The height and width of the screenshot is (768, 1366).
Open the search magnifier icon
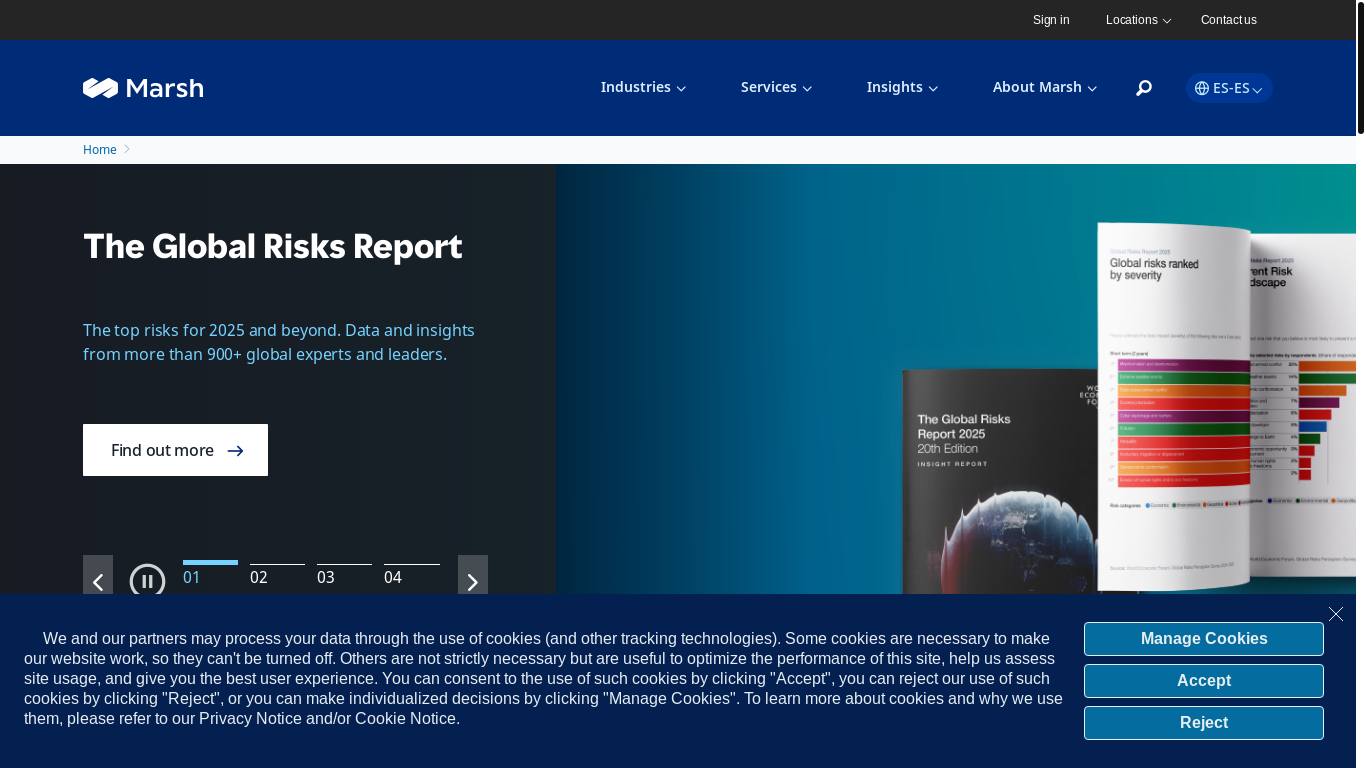pos(1144,88)
